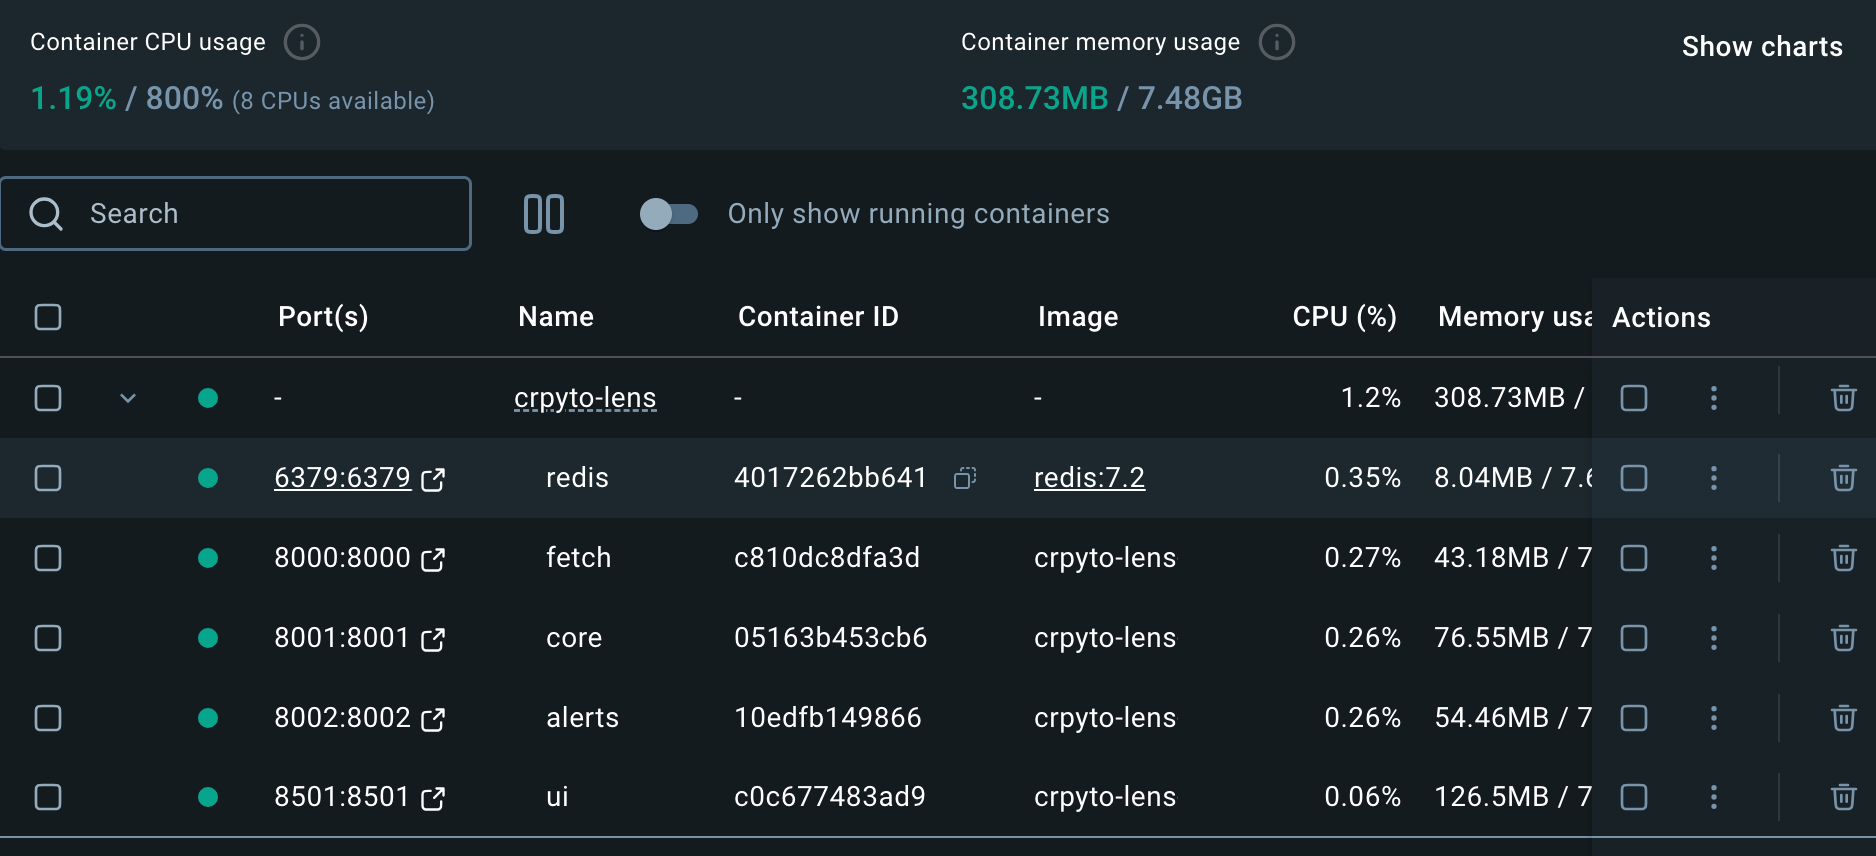Viewport: 1876px width, 856px height.
Task: Open more actions menu for crpyto-lens
Action: click(1714, 398)
